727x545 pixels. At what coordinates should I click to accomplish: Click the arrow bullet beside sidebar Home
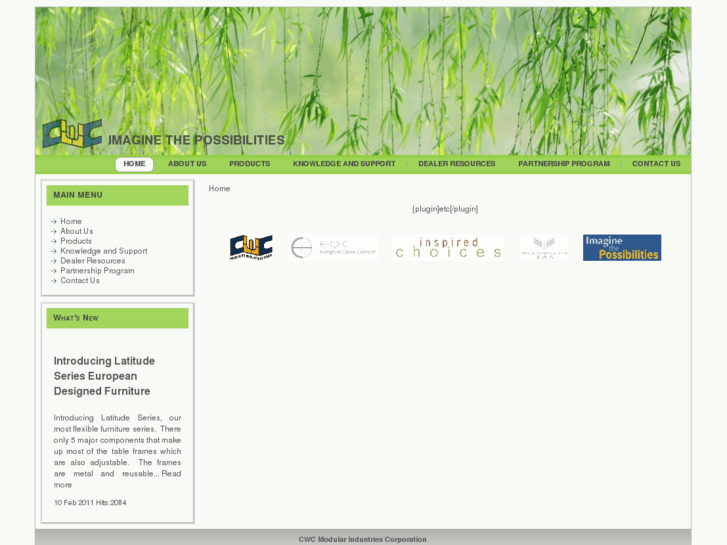pyautogui.click(x=54, y=222)
